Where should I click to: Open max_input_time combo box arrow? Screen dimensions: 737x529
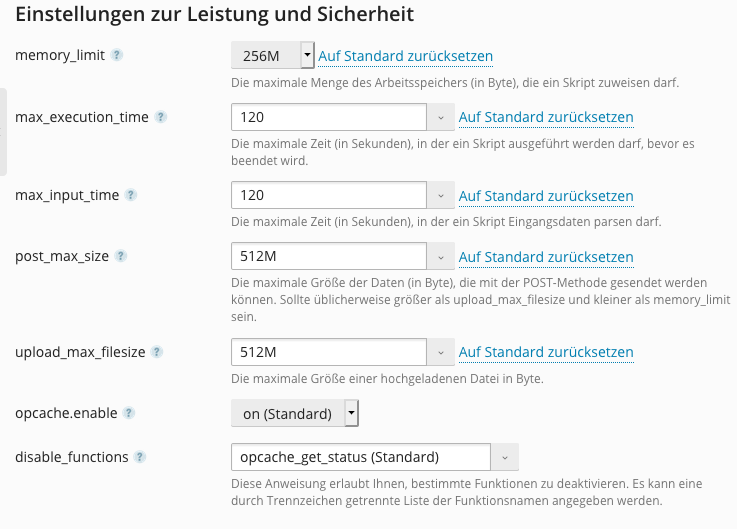click(x=442, y=196)
